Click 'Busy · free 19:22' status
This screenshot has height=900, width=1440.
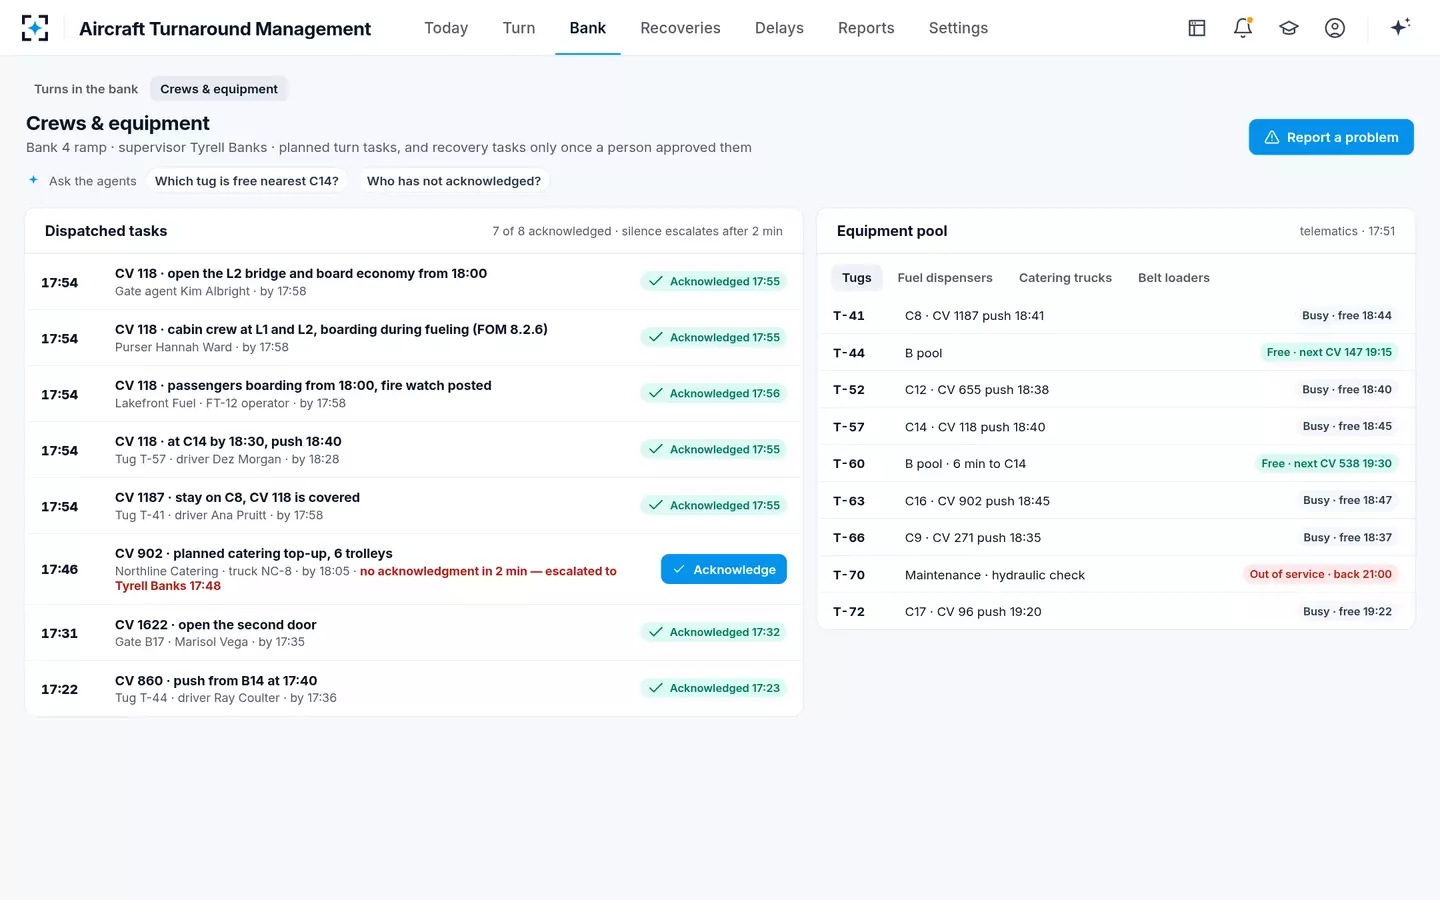point(1347,611)
